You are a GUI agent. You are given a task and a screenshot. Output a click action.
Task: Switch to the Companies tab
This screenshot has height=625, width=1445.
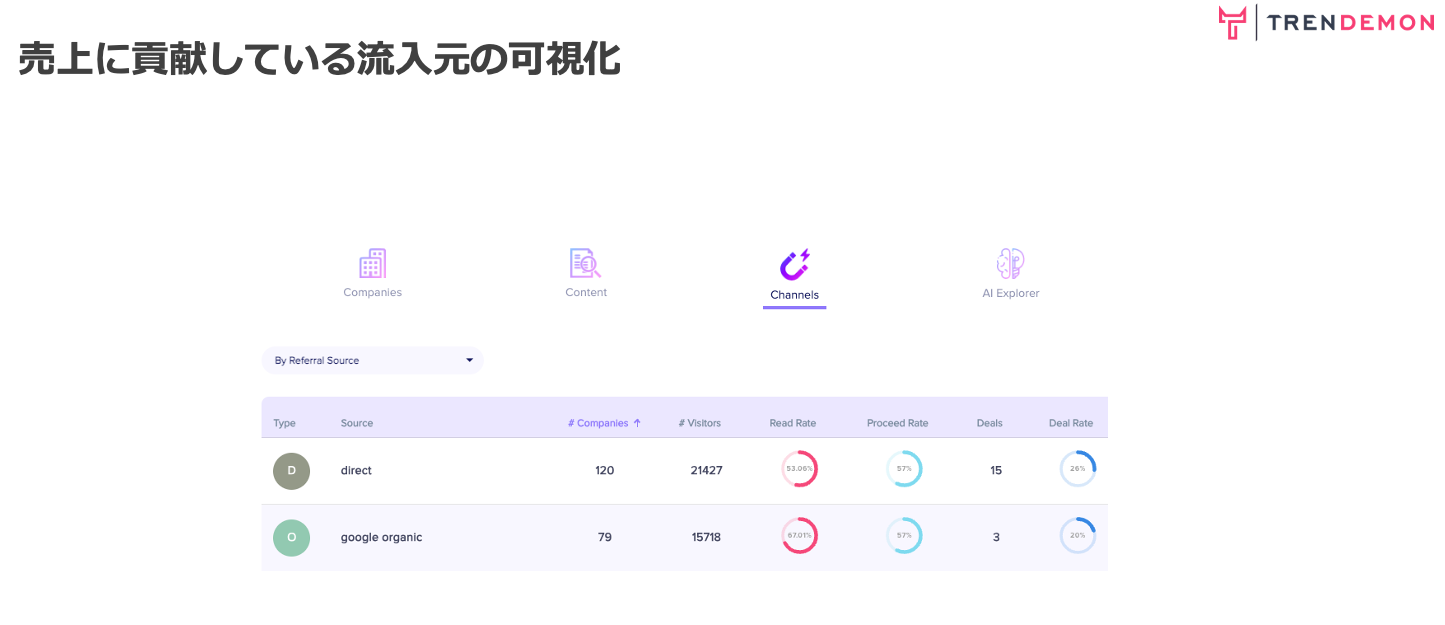pos(372,292)
